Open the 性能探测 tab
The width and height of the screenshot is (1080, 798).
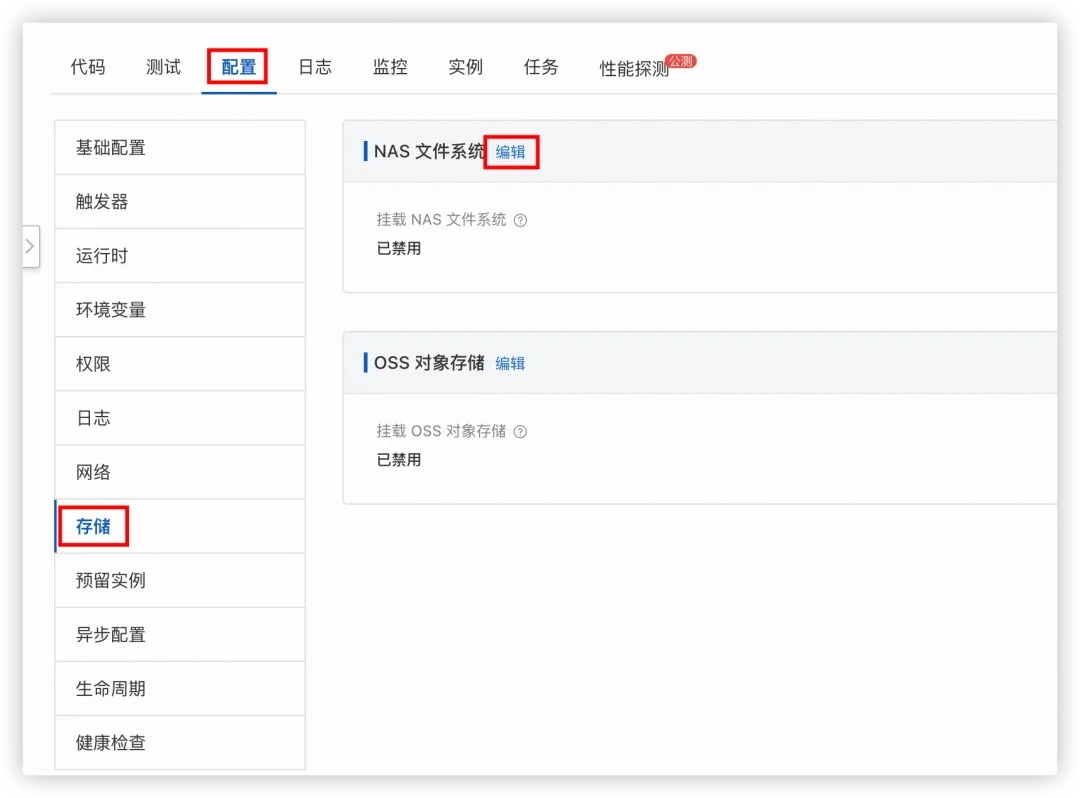point(634,69)
